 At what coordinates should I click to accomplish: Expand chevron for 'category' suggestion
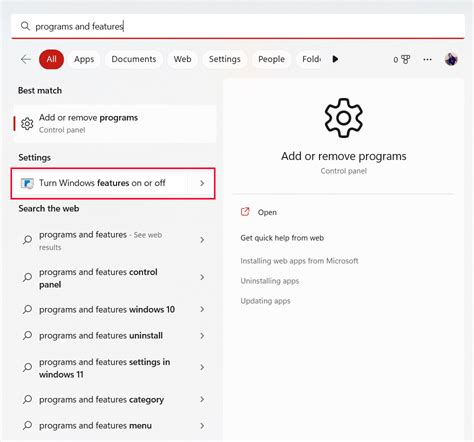[x=202, y=399]
